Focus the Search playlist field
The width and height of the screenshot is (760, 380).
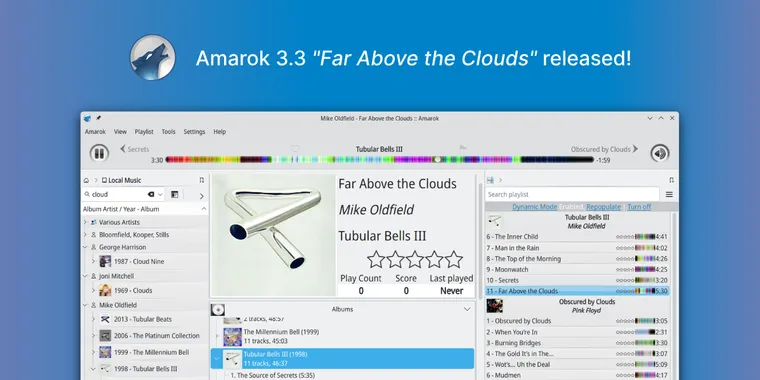pyautogui.click(x=572, y=194)
